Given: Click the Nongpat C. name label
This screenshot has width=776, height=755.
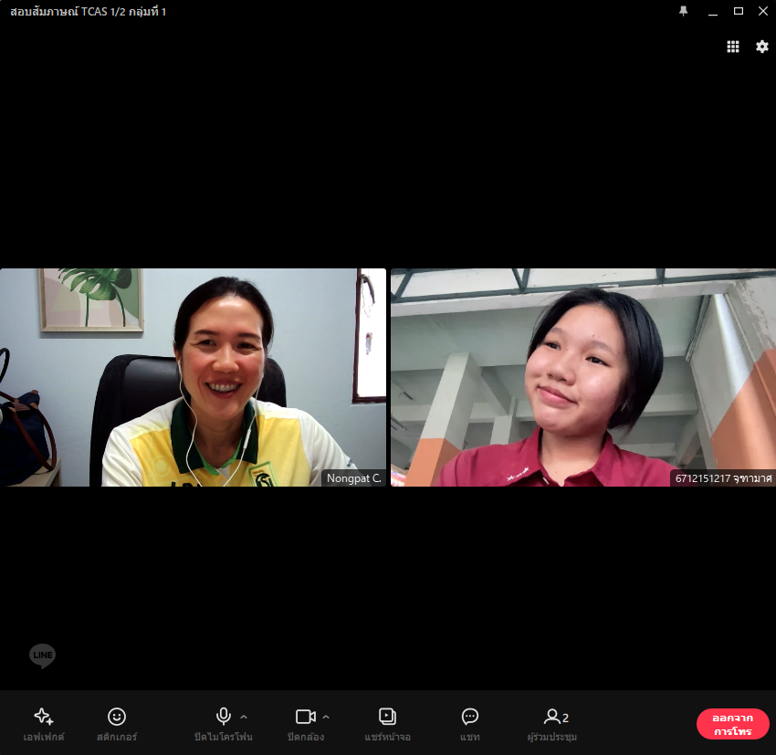Looking at the screenshot, I should point(354,479).
